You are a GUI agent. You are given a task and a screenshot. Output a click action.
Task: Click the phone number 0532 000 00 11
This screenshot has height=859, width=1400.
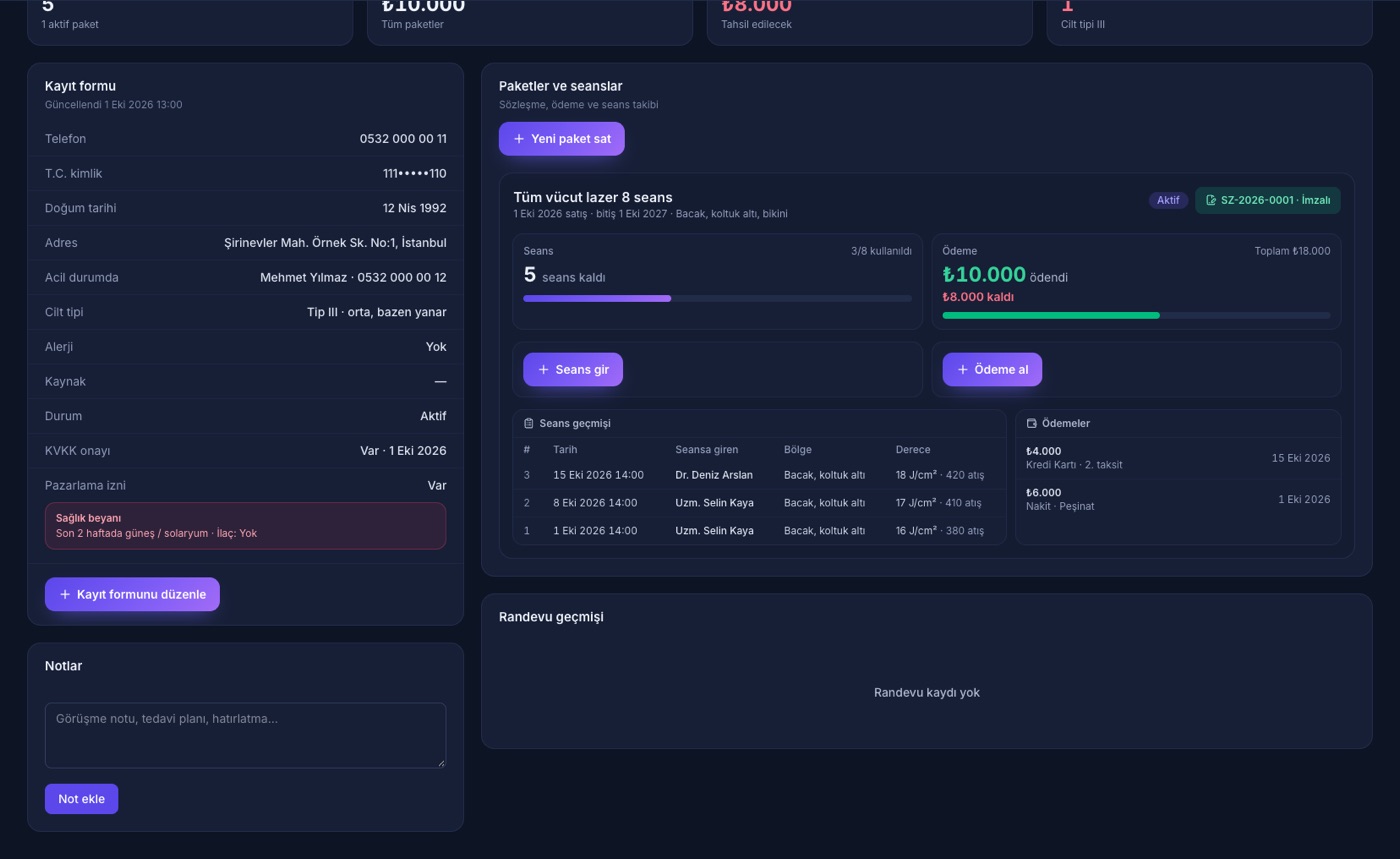pos(403,140)
